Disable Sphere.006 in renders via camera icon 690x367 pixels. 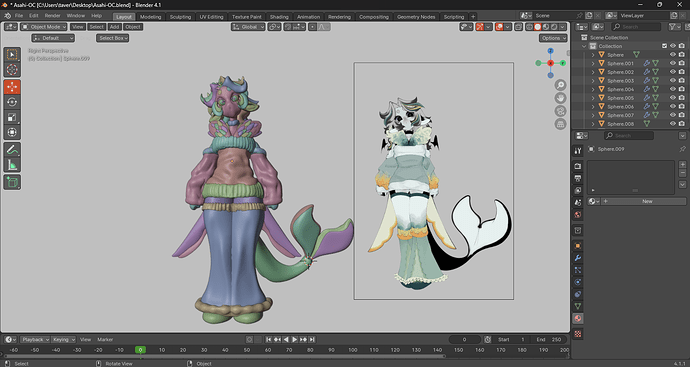(682, 106)
